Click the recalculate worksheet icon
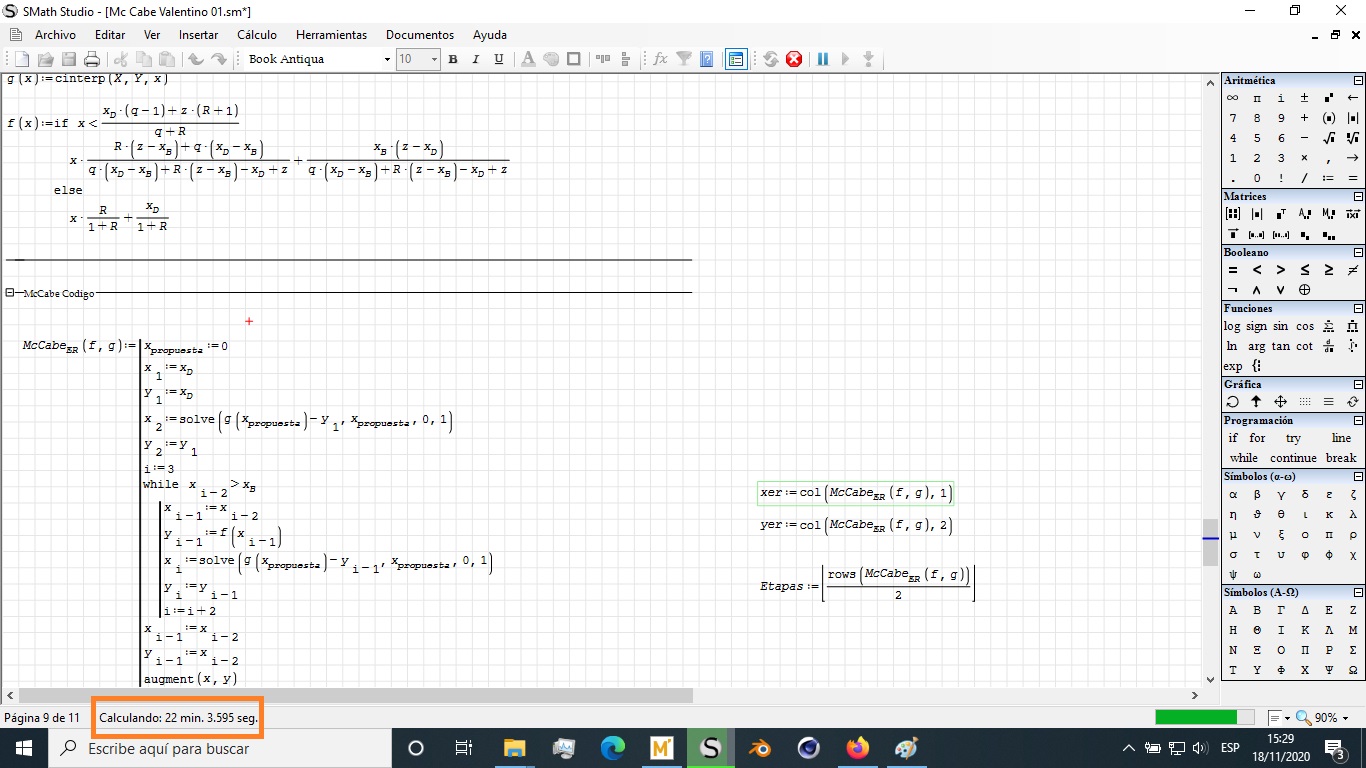 click(771, 59)
